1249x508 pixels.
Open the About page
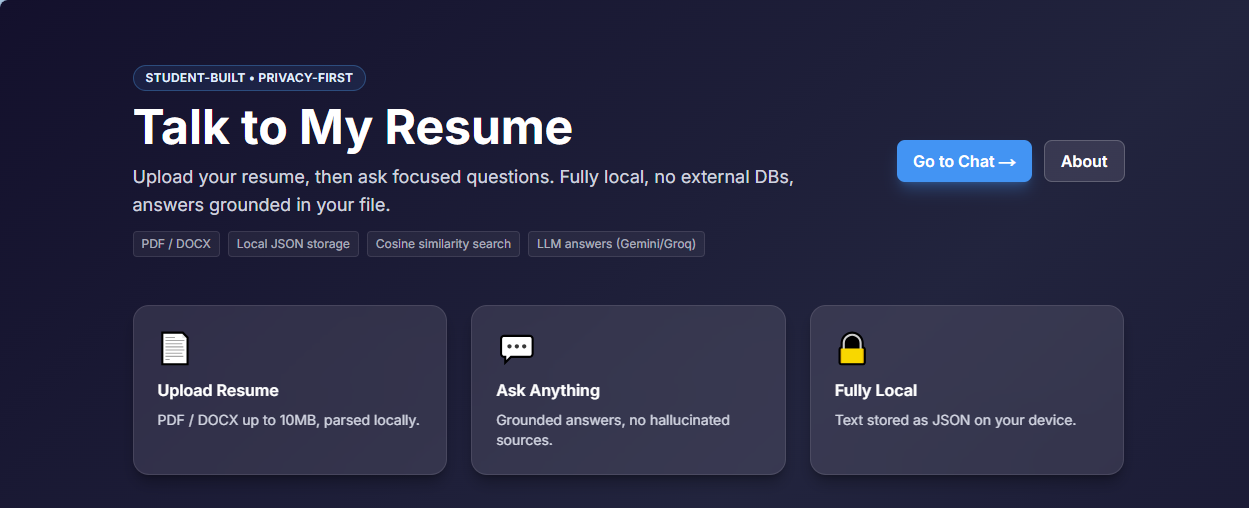pos(1084,161)
